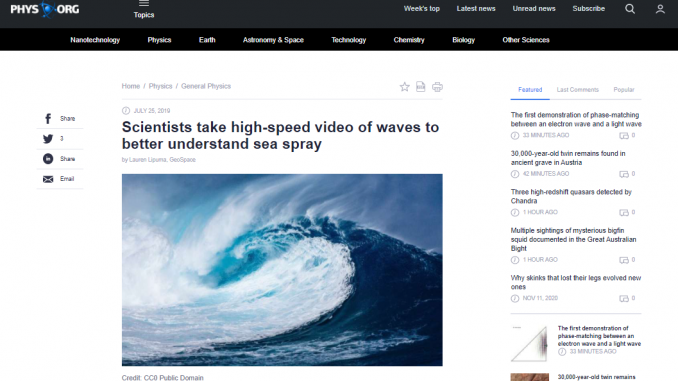Open phase-matching story beside thumbnail
Image resolution: width=678 pixels, height=381 pixels.
click(599, 336)
